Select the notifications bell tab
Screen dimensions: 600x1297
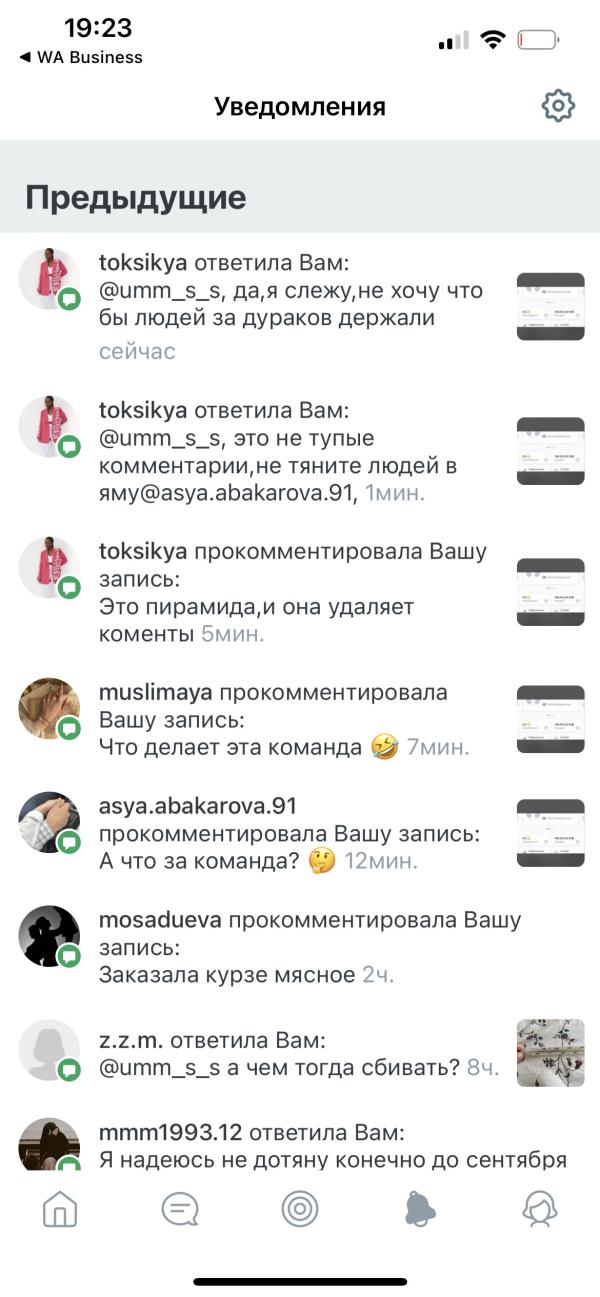(420, 1209)
